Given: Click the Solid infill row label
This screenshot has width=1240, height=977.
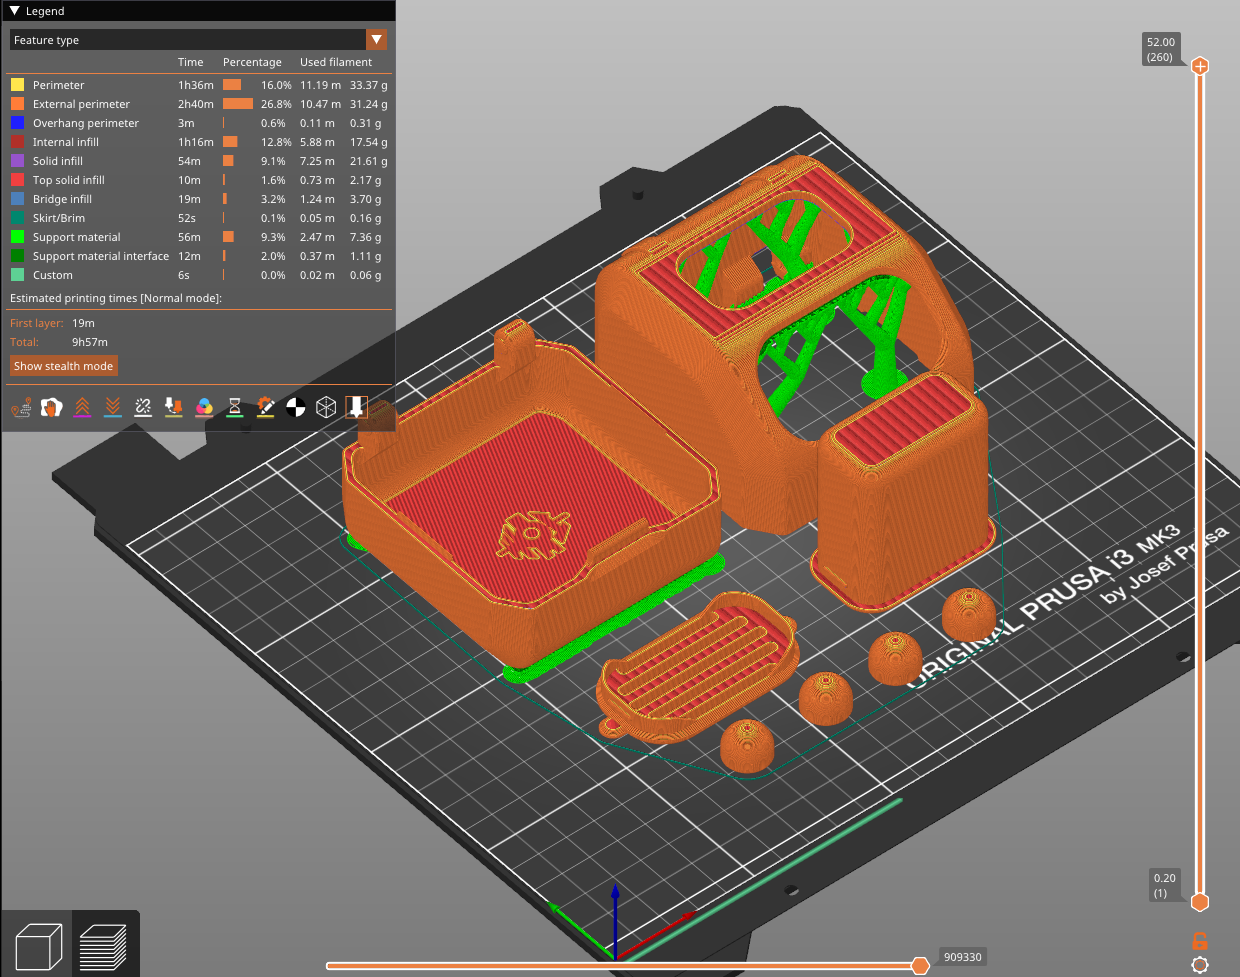Looking at the screenshot, I should 57,161.
